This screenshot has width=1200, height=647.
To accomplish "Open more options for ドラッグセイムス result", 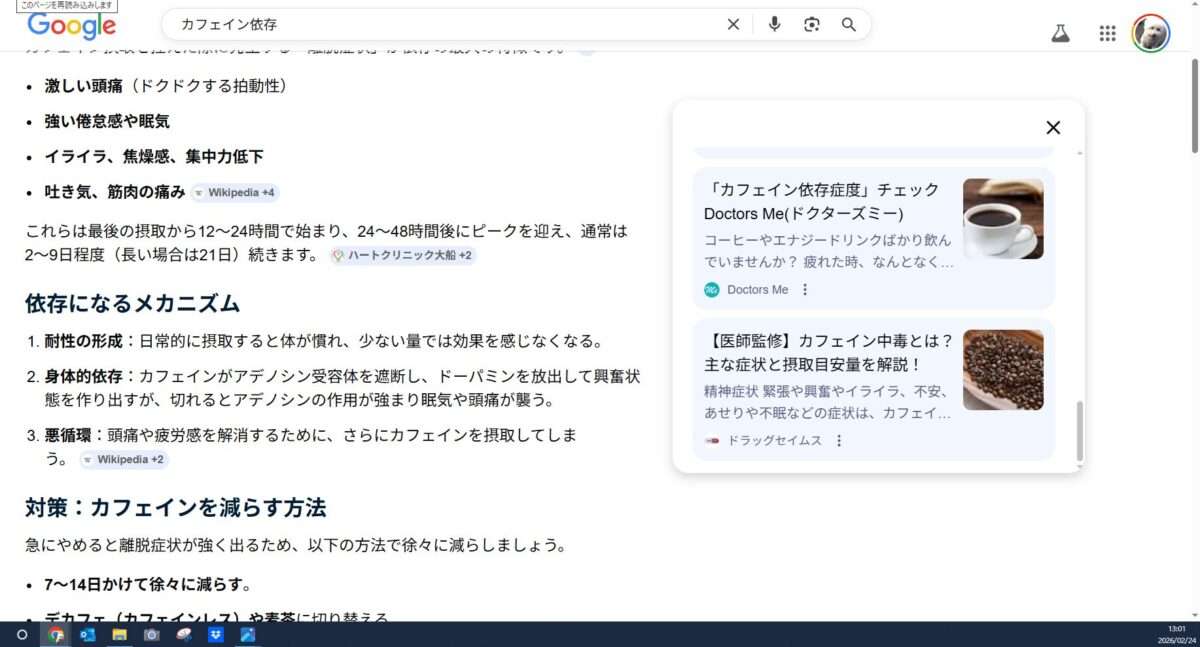I will 839,441.
